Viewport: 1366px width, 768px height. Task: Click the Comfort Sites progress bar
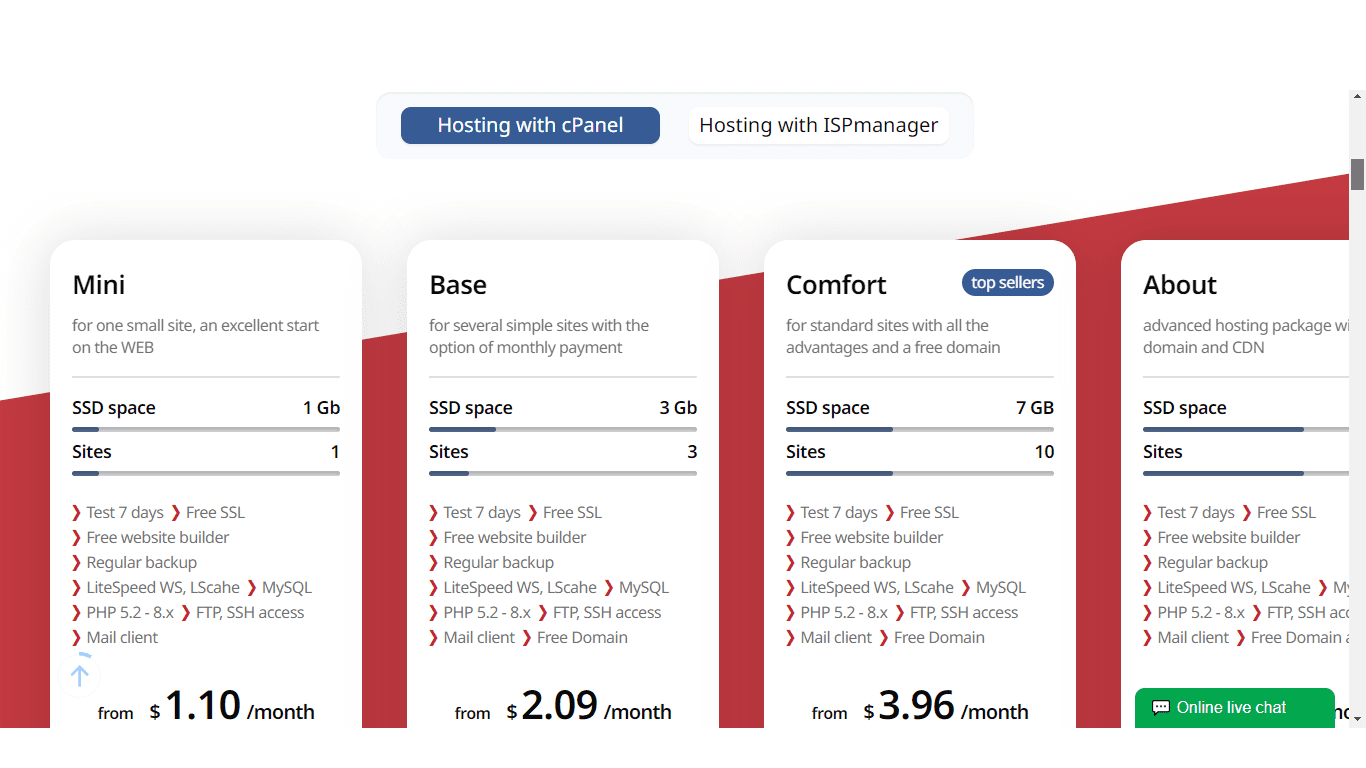[920, 473]
